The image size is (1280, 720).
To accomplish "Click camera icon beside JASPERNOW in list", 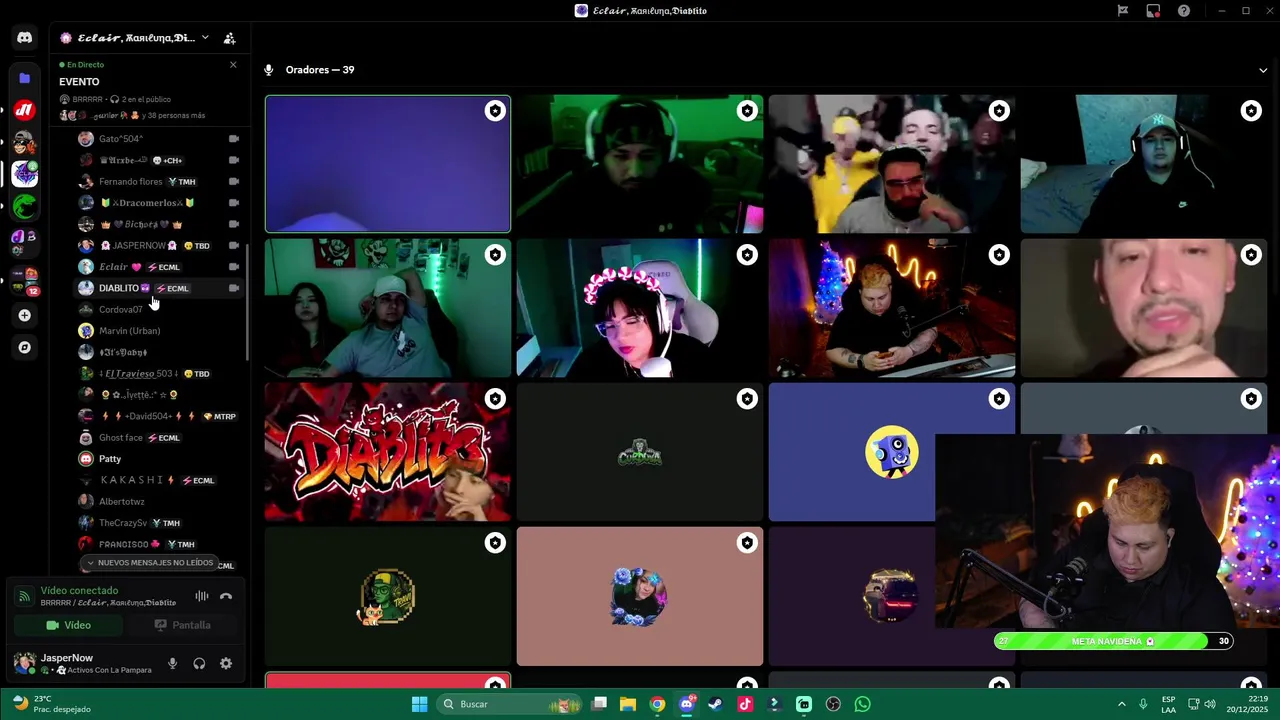I will pyautogui.click(x=234, y=245).
